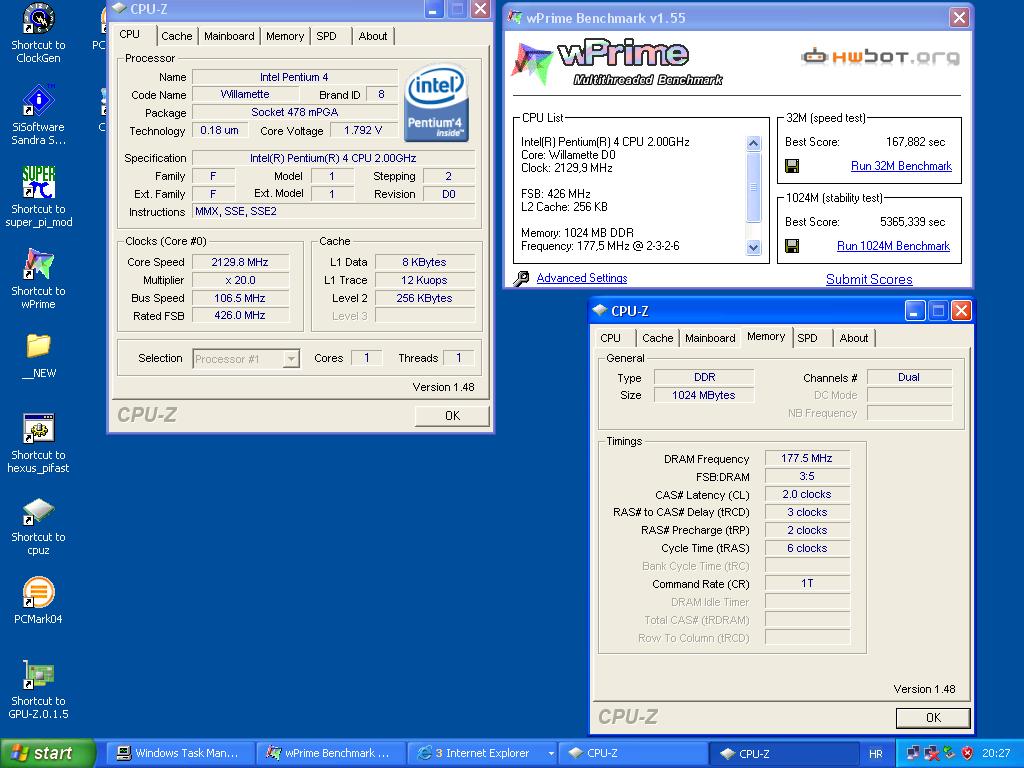Click the Rated FSB 426.0 MHz value
Viewport: 1024px width, 768px height.
[240, 315]
